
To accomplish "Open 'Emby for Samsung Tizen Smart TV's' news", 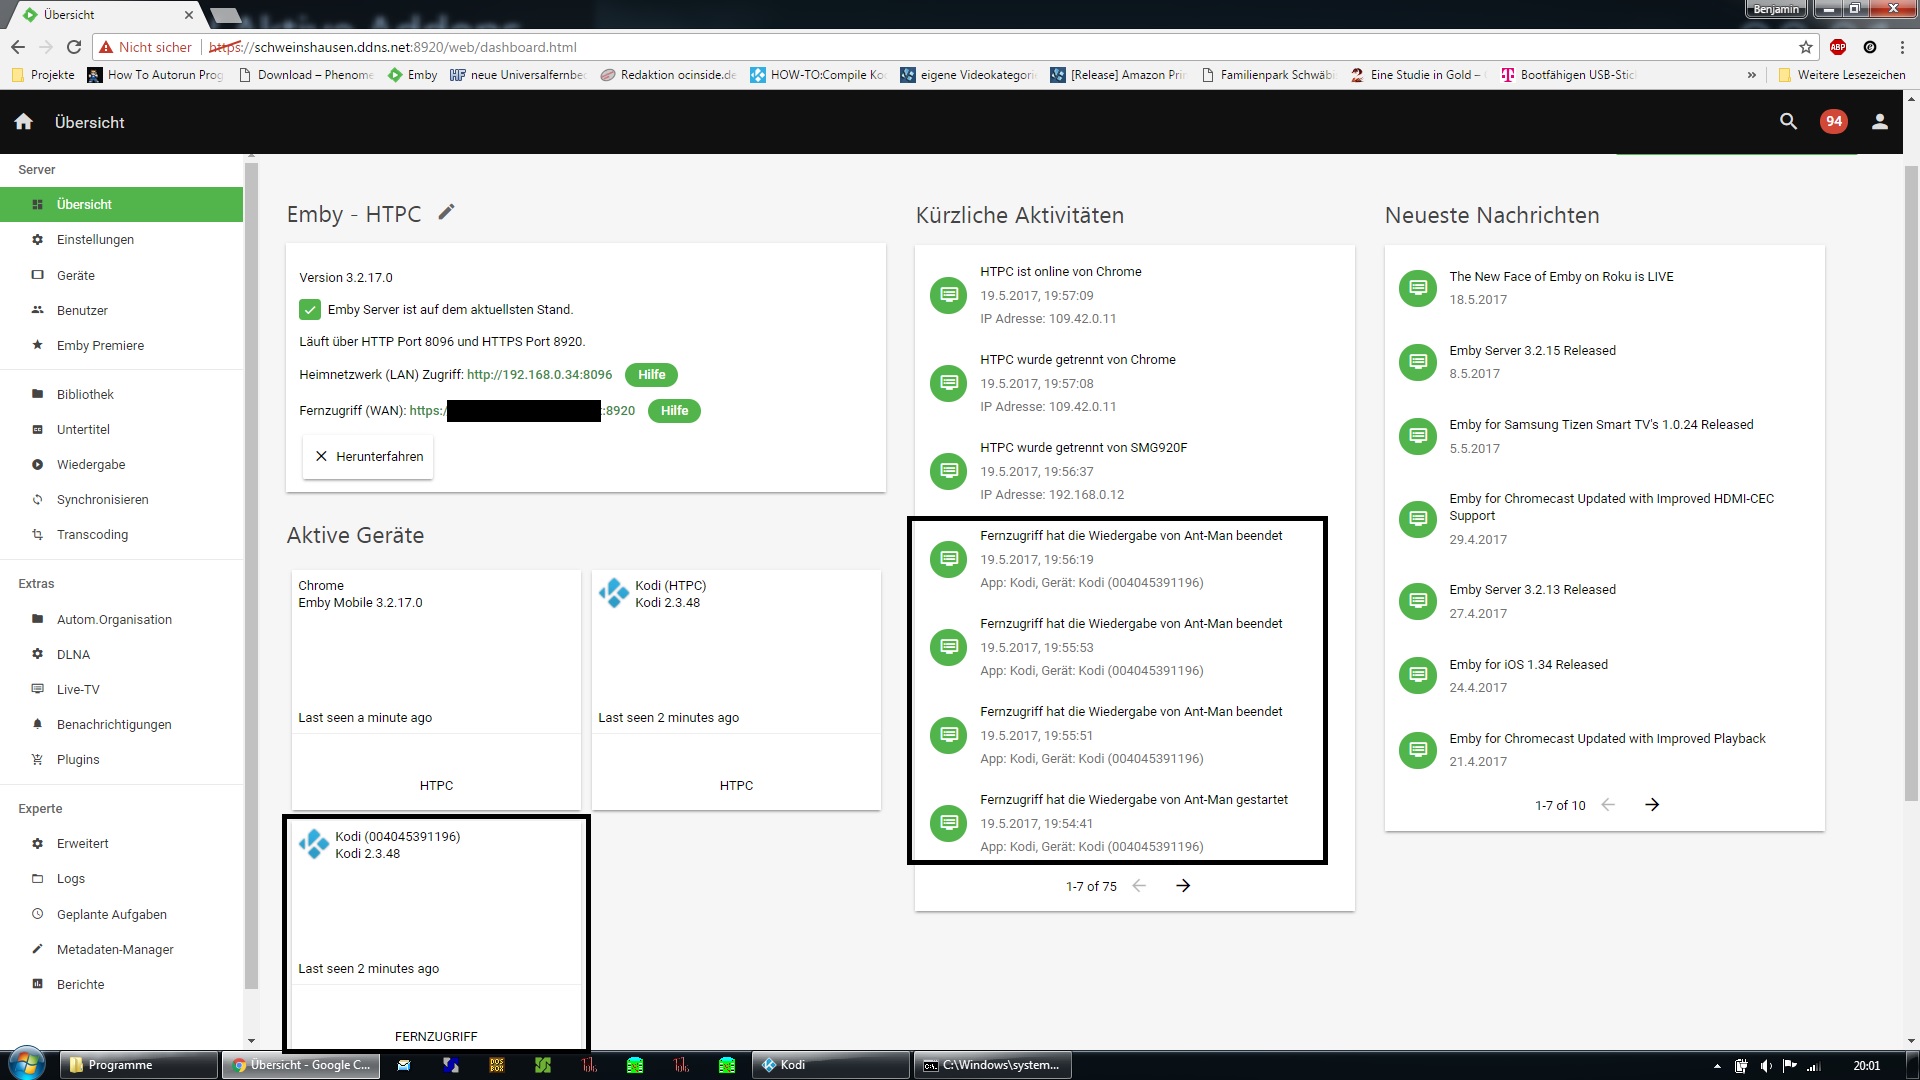I will (1601, 425).
